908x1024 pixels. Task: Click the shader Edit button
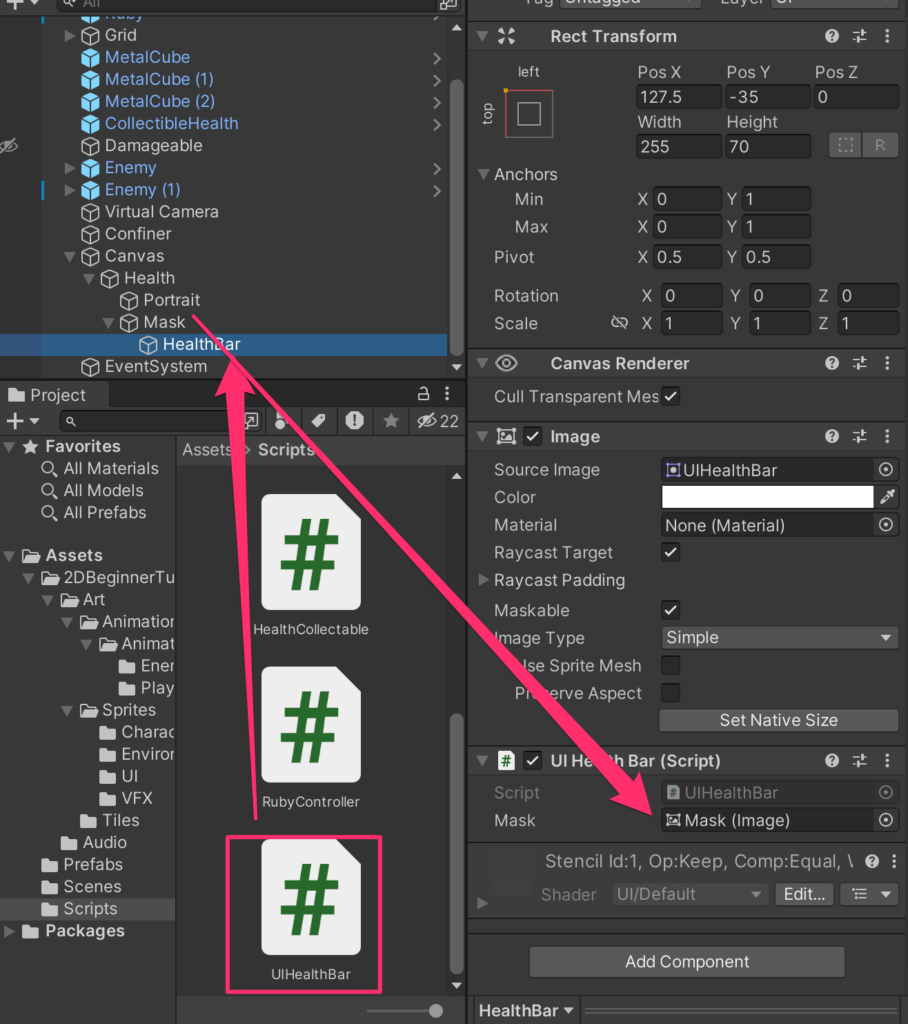pyautogui.click(x=804, y=894)
